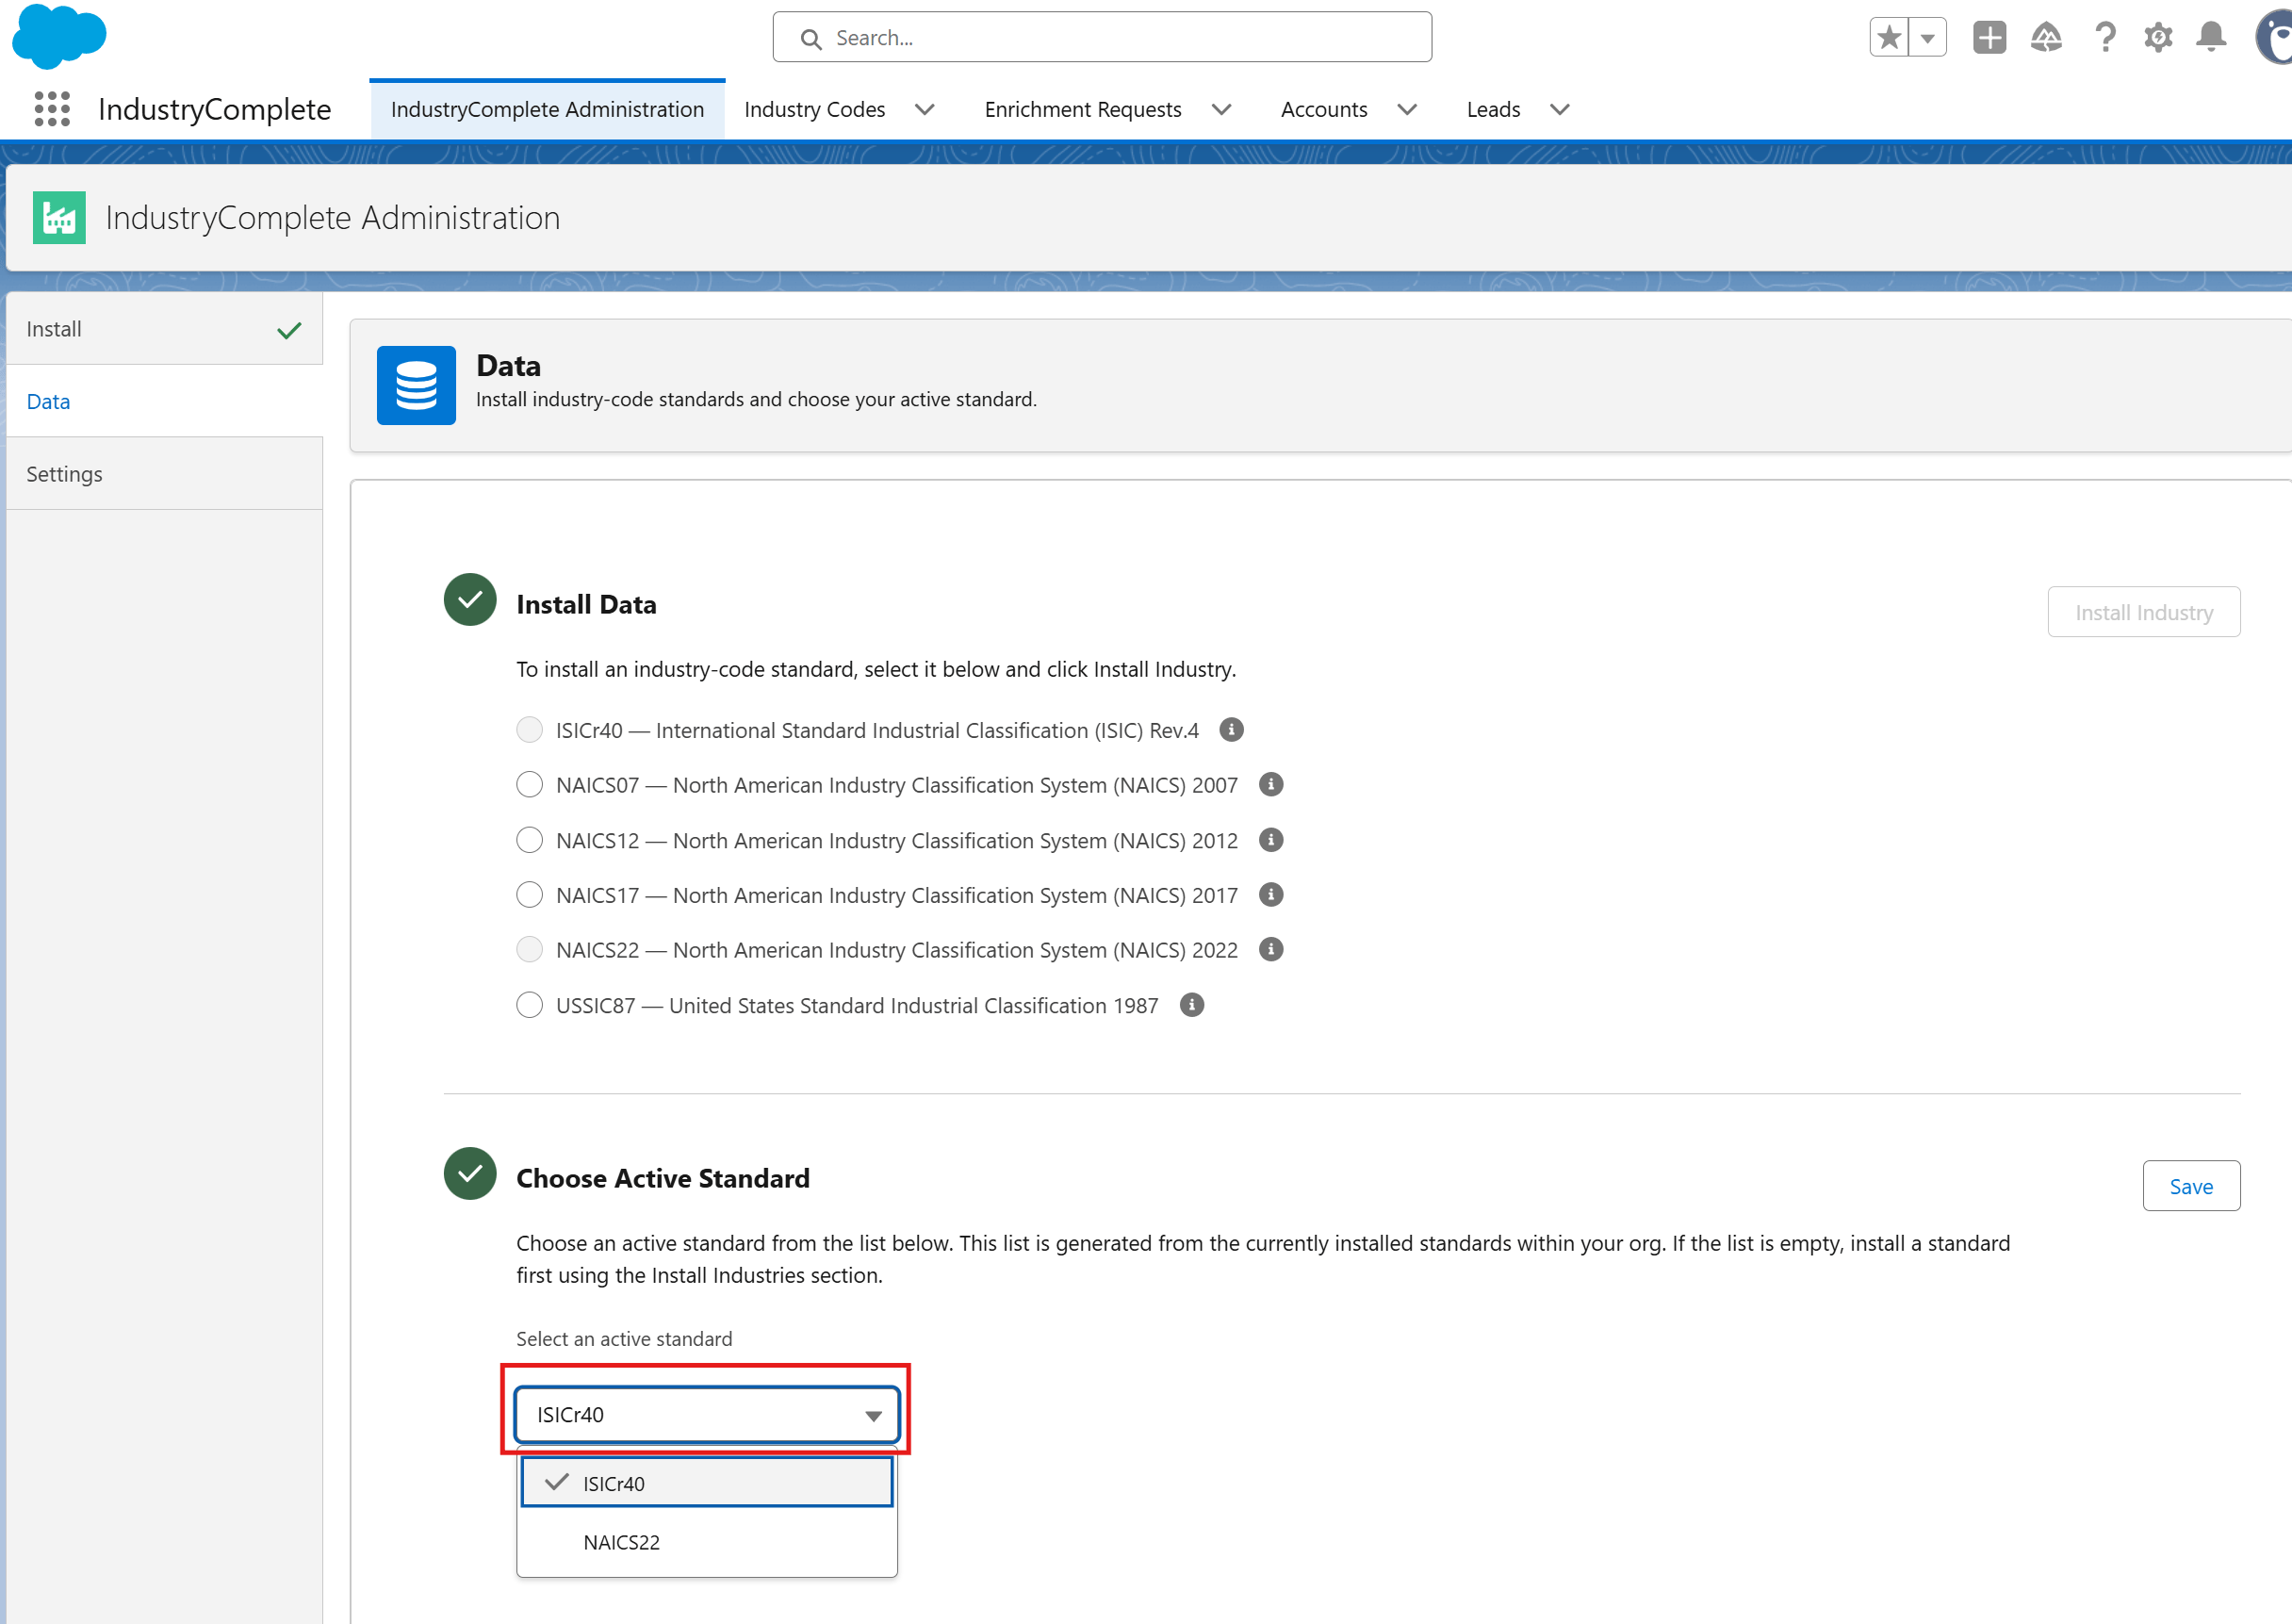The image size is (2292, 1624).
Task: Show info for NAICS22 standard
Action: (x=1271, y=950)
